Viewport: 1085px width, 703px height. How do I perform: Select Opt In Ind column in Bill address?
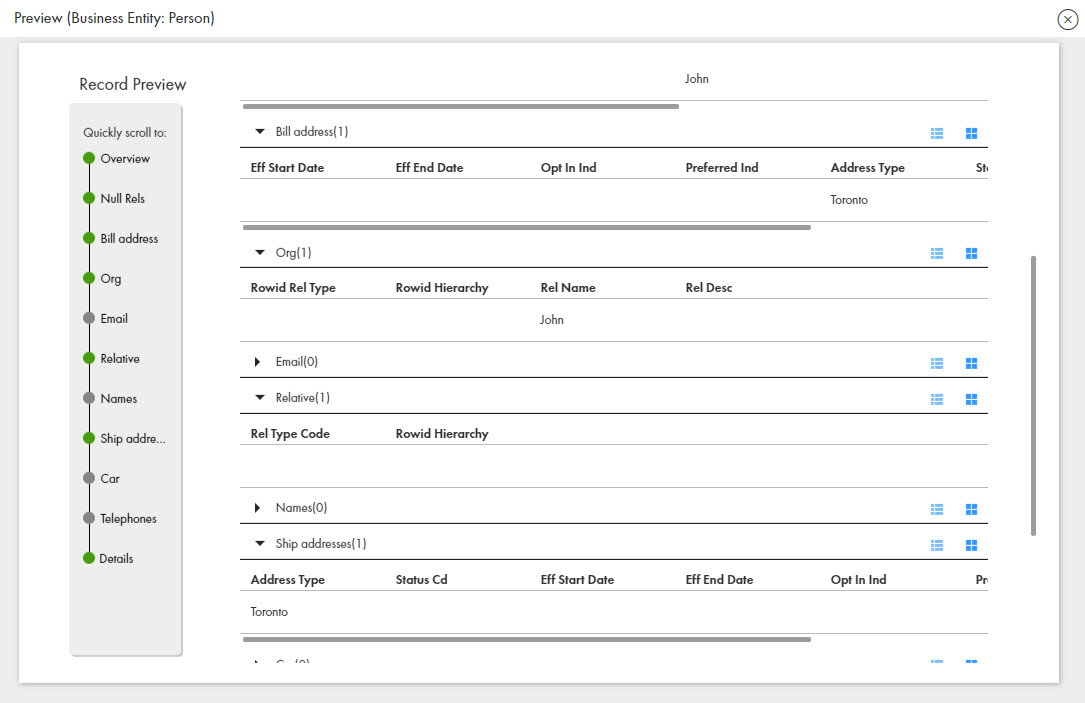click(568, 167)
